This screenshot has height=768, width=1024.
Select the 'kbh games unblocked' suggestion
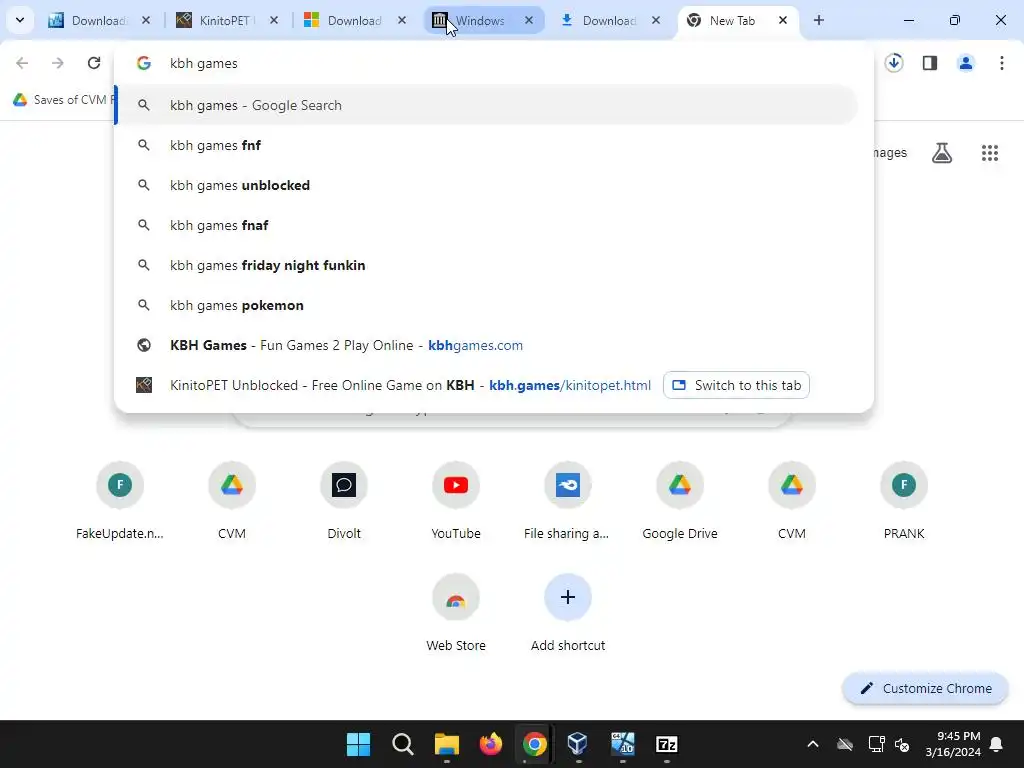coord(487,185)
